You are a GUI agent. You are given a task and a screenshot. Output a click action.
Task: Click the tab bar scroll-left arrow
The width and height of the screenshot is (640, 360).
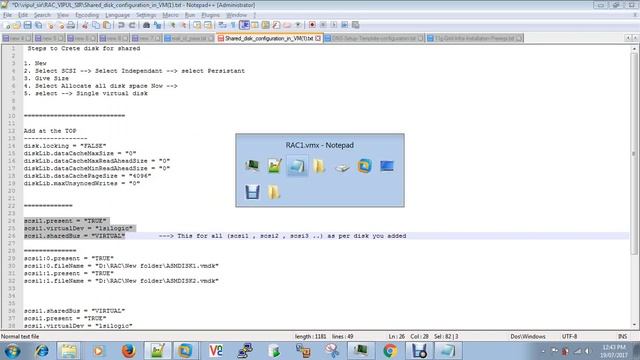628,38
